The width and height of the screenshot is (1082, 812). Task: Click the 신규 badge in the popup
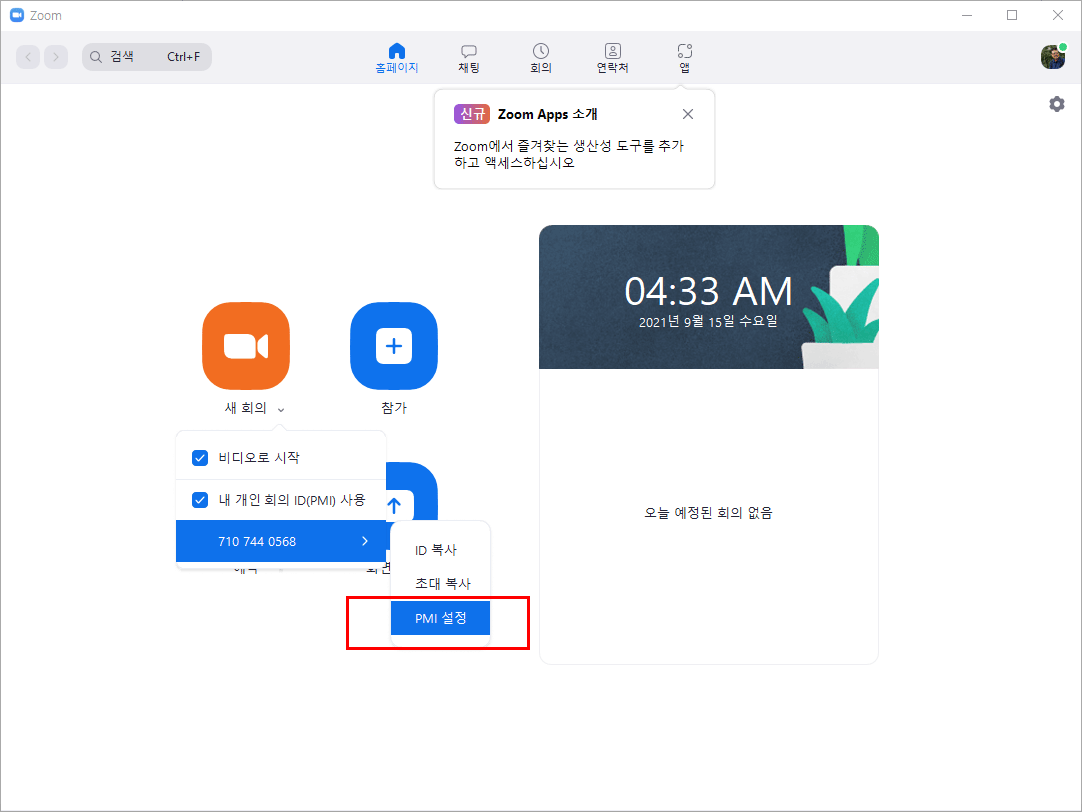471,114
